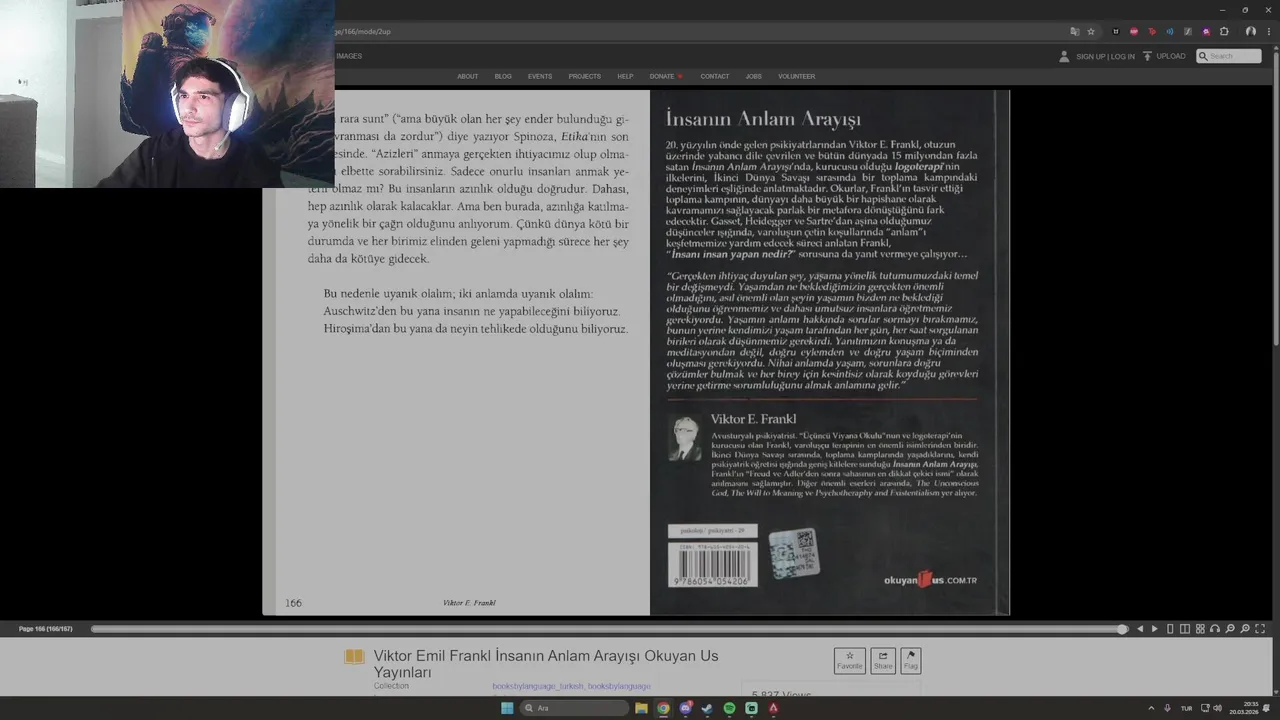Open the Share button under the reader

(x=883, y=661)
